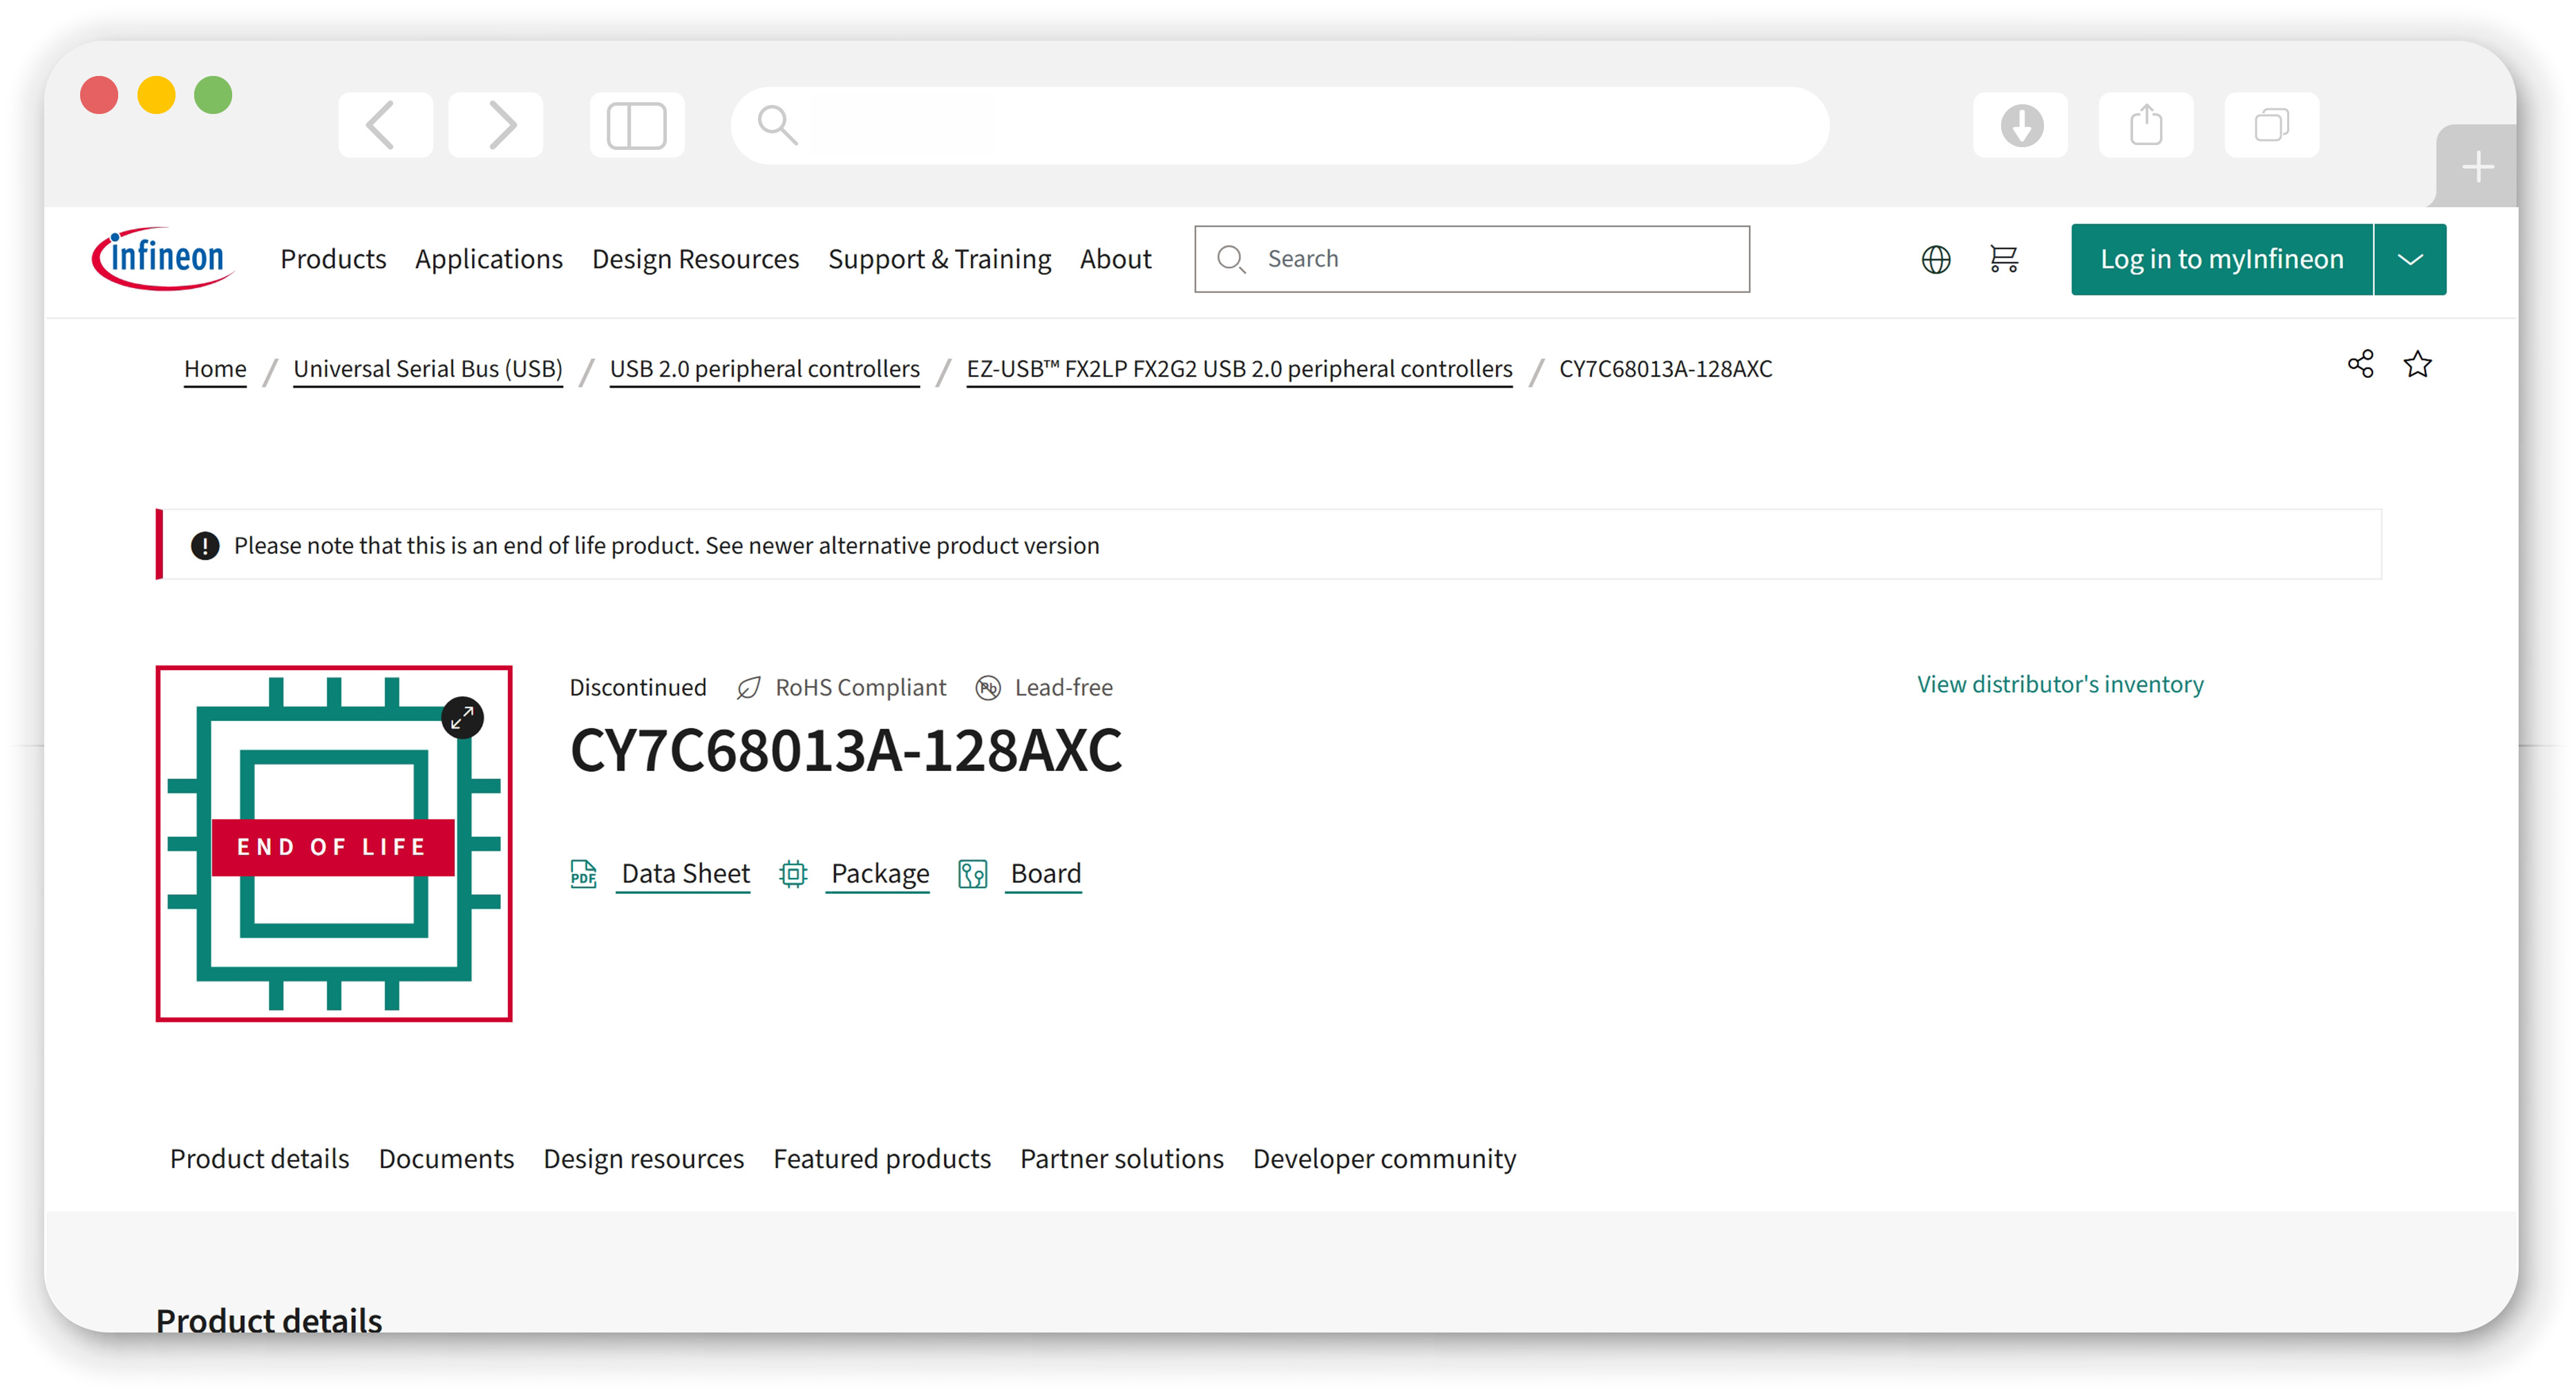Open the Data Sheet link
The image size is (2576, 1394).
(x=685, y=873)
